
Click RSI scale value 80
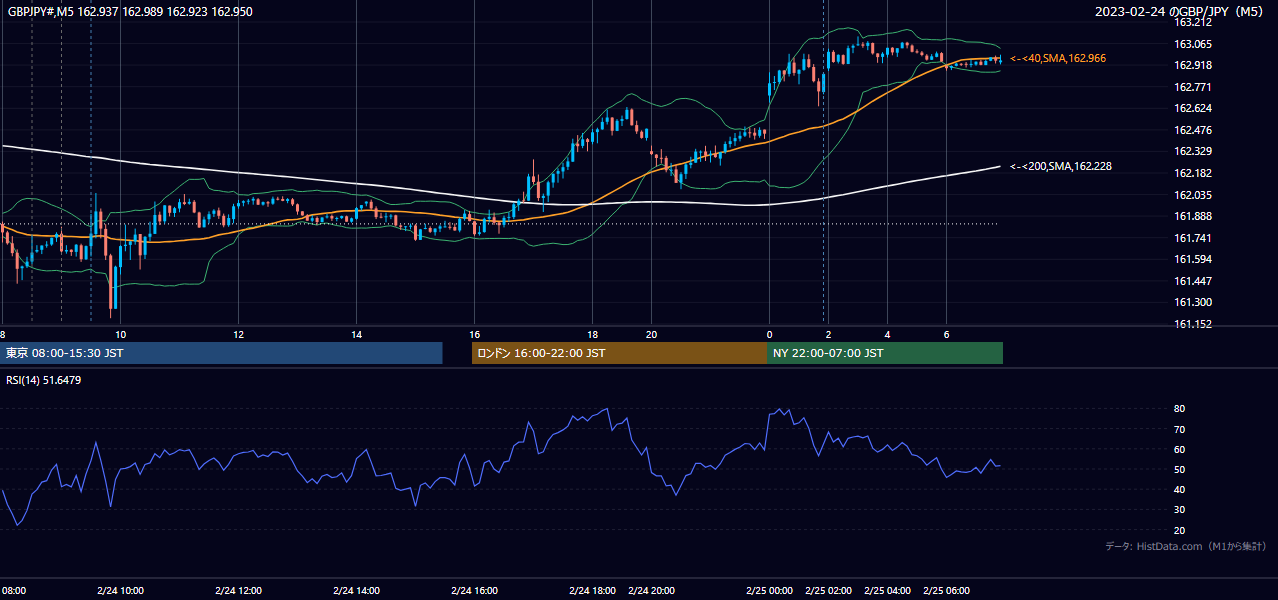click(x=1179, y=409)
